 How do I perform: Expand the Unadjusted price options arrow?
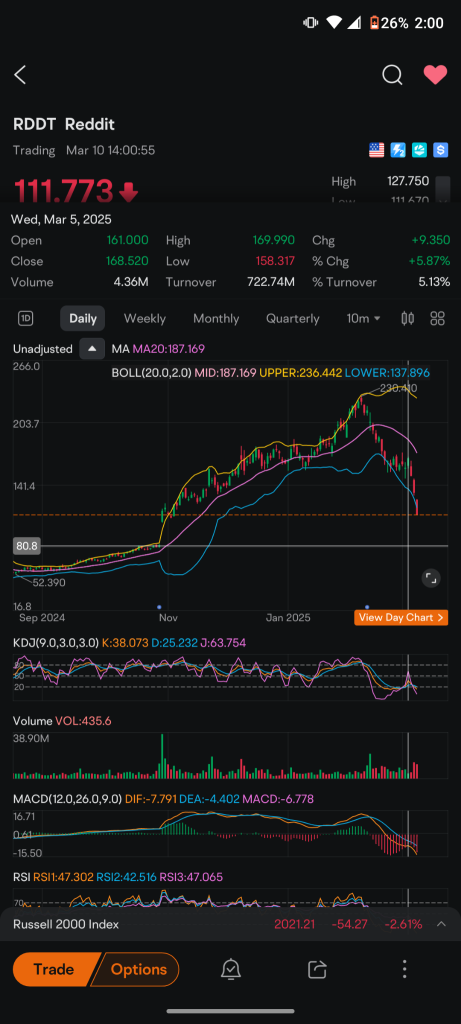pos(92,349)
